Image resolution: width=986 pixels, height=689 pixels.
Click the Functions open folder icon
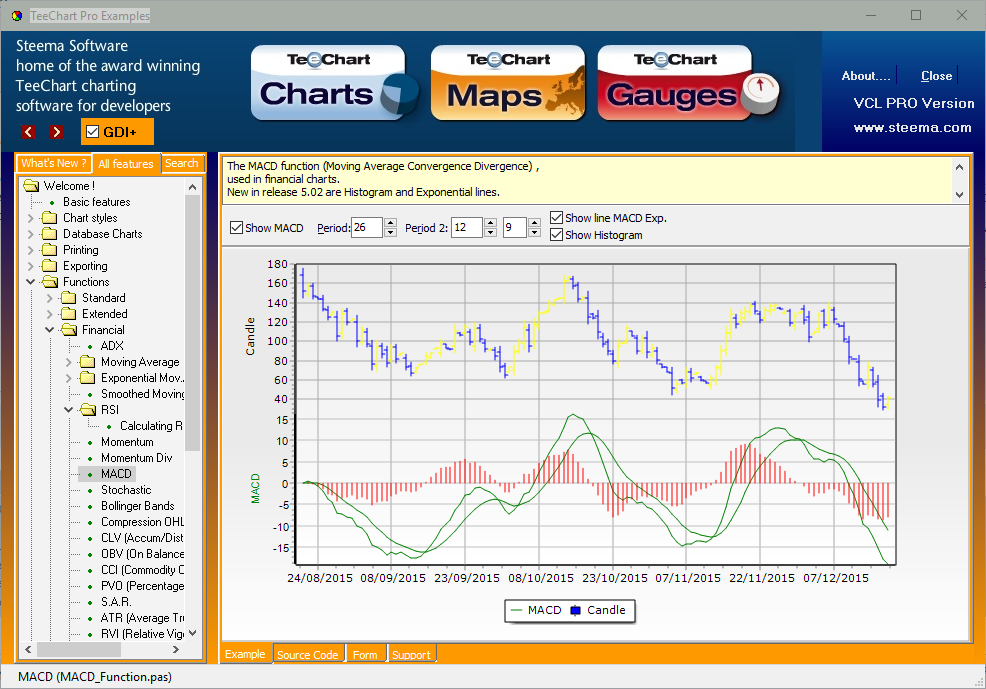pyautogui.click(x=50, y=282)
